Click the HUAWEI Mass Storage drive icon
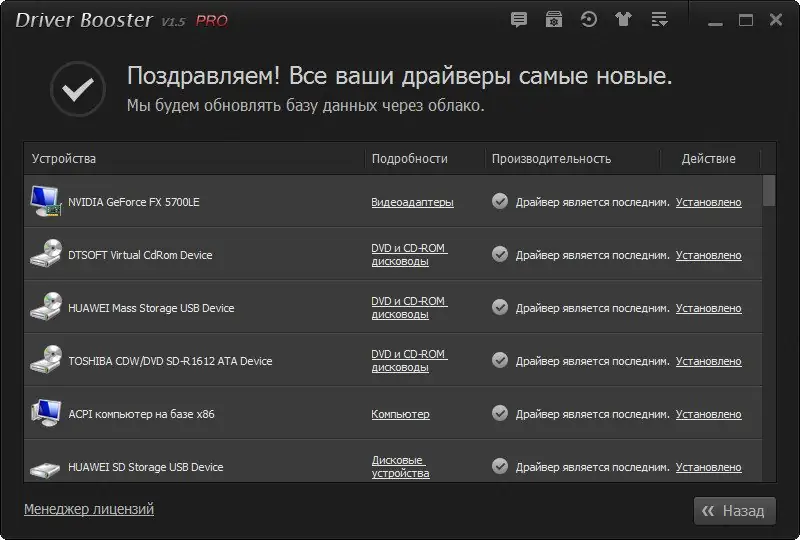Viewport: 800px width, 540px height. pos(46,307)
